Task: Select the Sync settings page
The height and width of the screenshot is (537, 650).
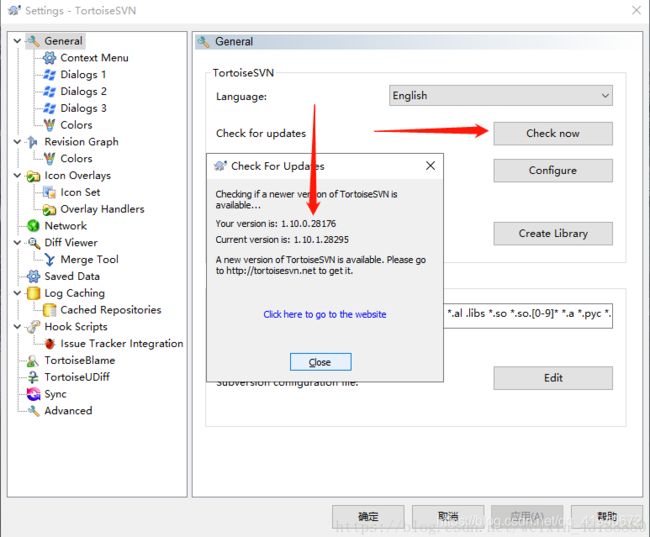Action: [55, 394]
